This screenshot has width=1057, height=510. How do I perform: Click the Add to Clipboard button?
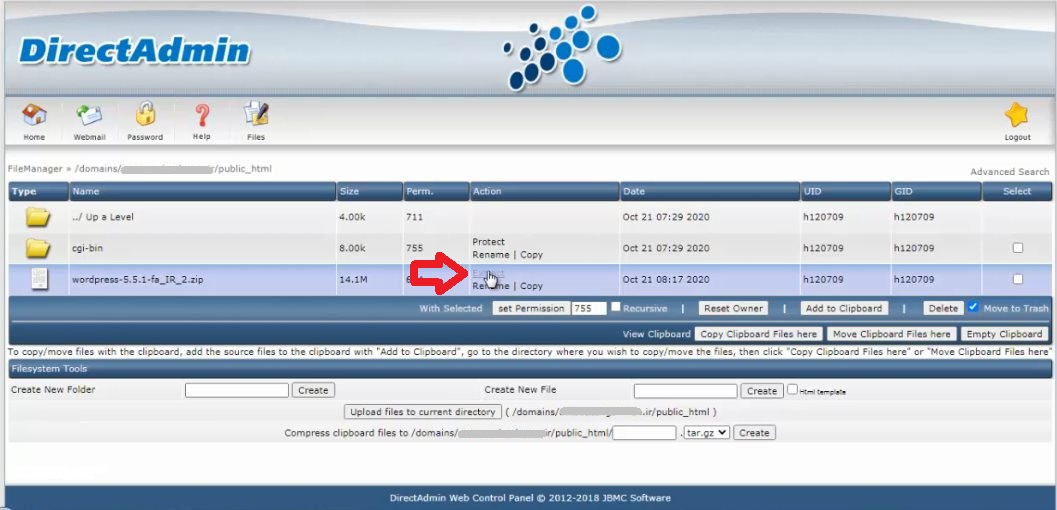point(844,309)
